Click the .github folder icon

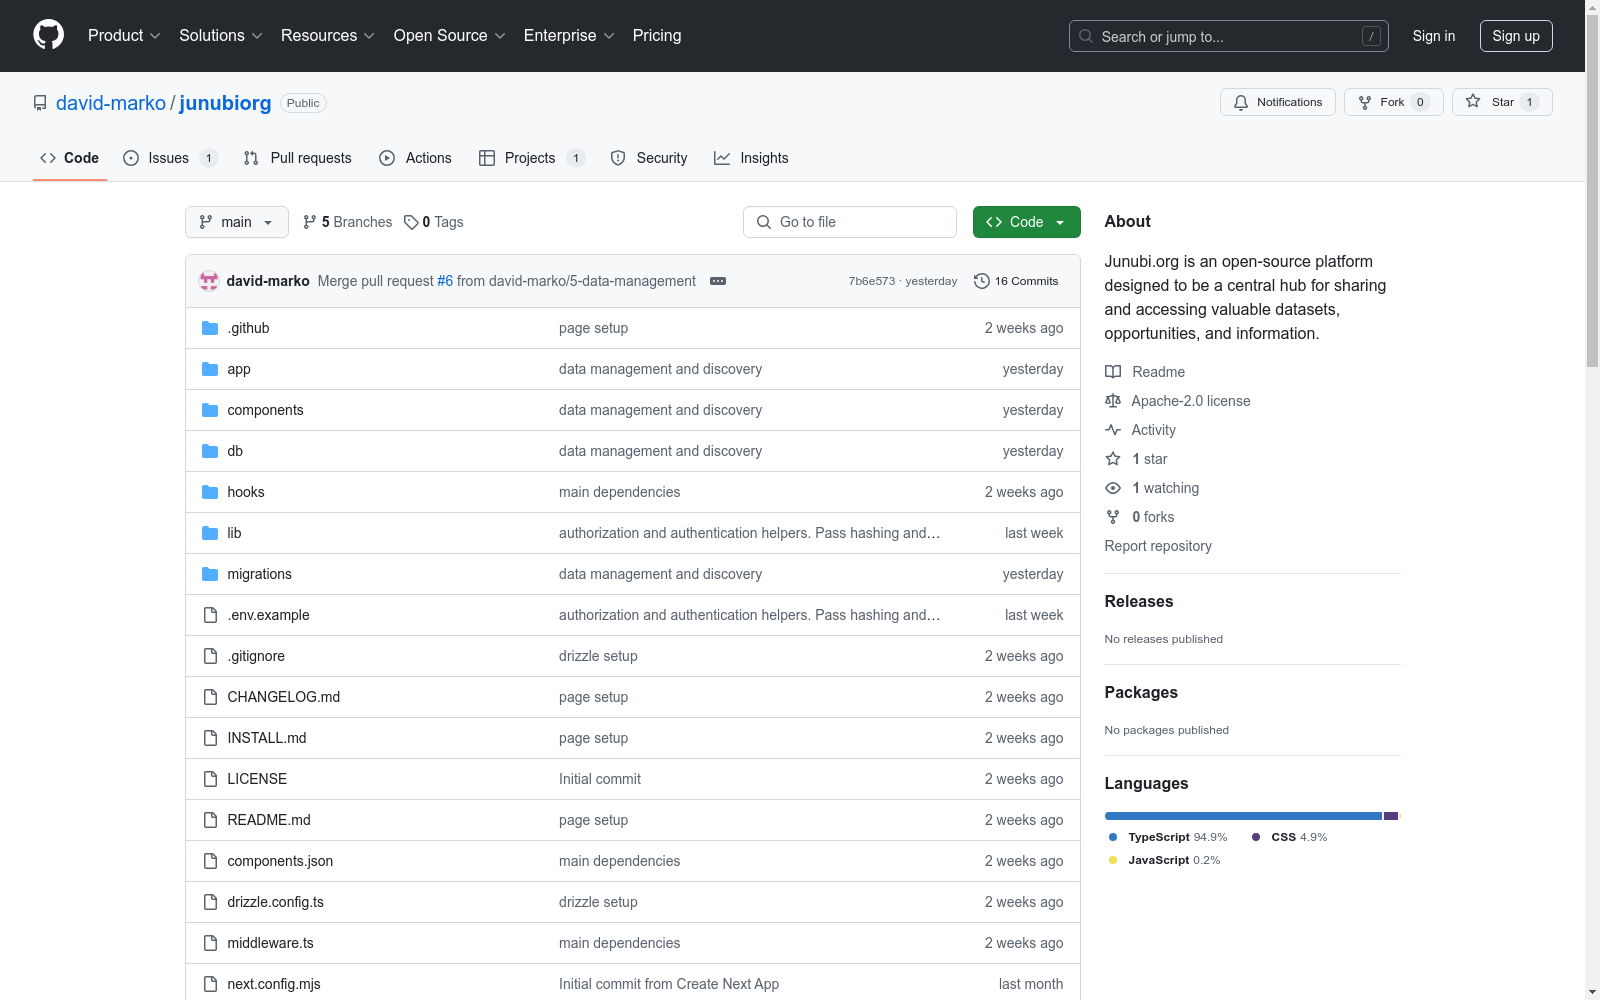210,328
